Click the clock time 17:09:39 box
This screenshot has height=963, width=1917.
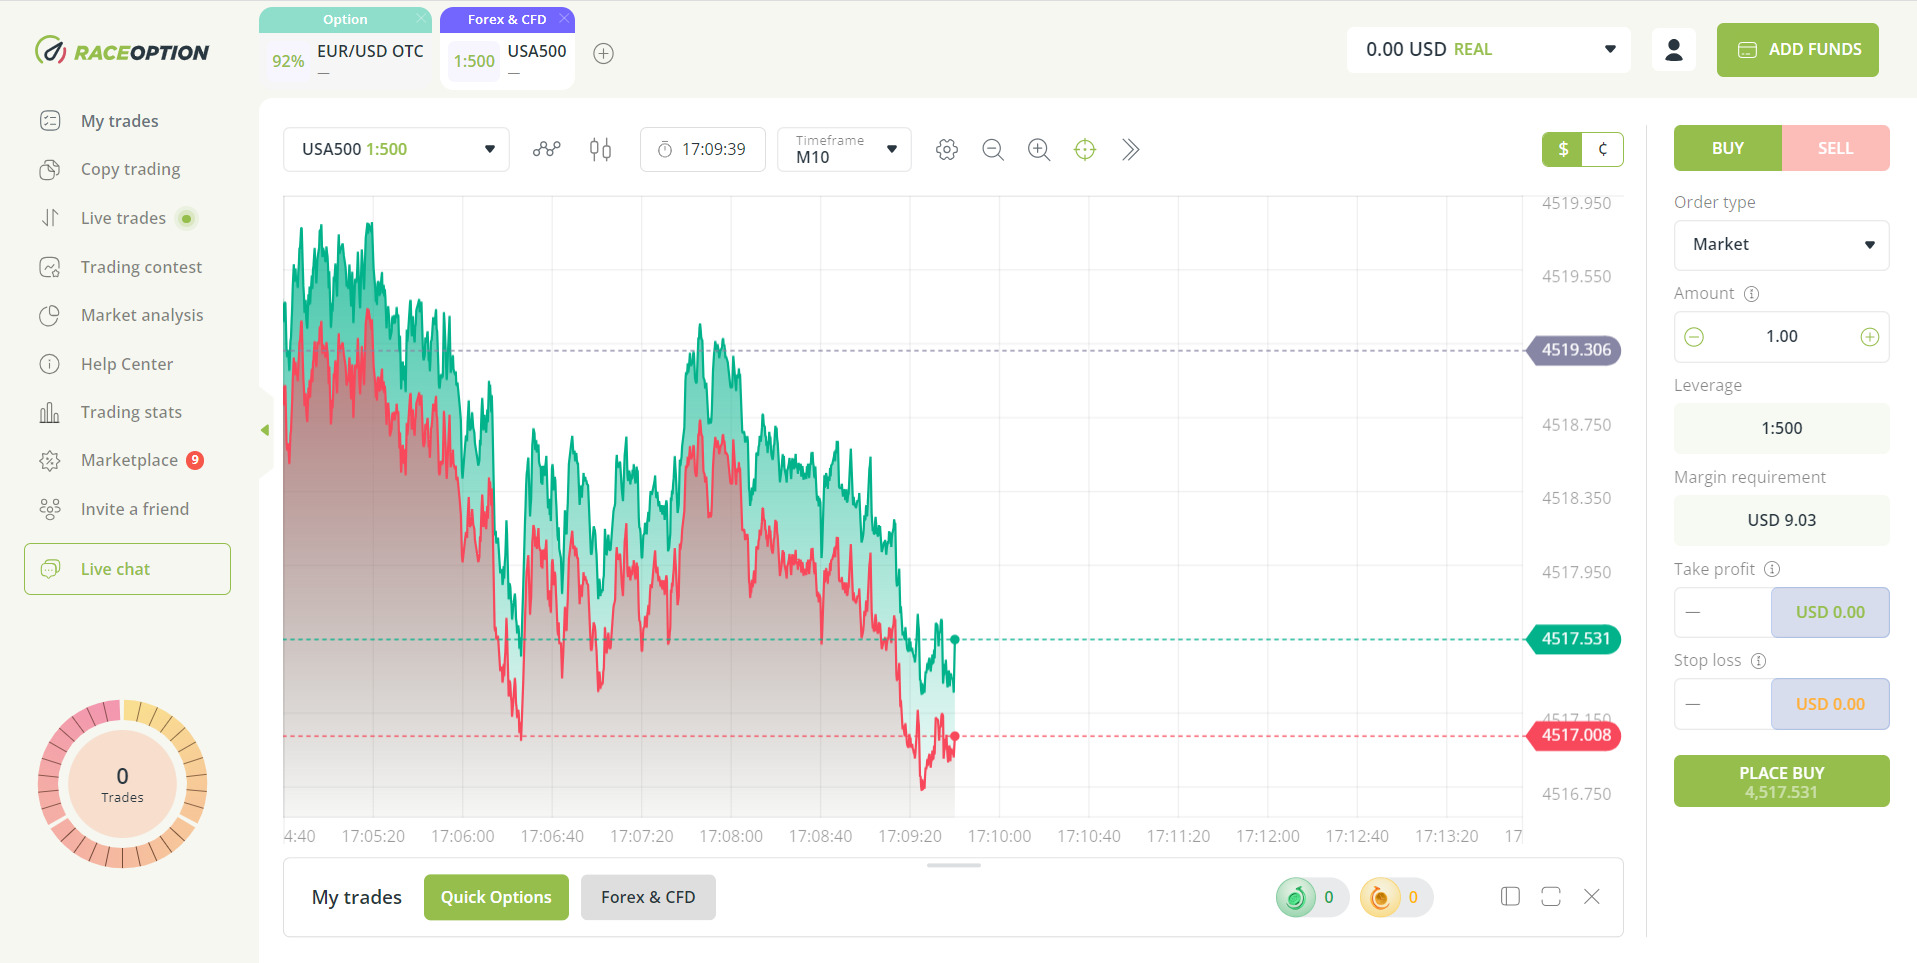(703, 149)
